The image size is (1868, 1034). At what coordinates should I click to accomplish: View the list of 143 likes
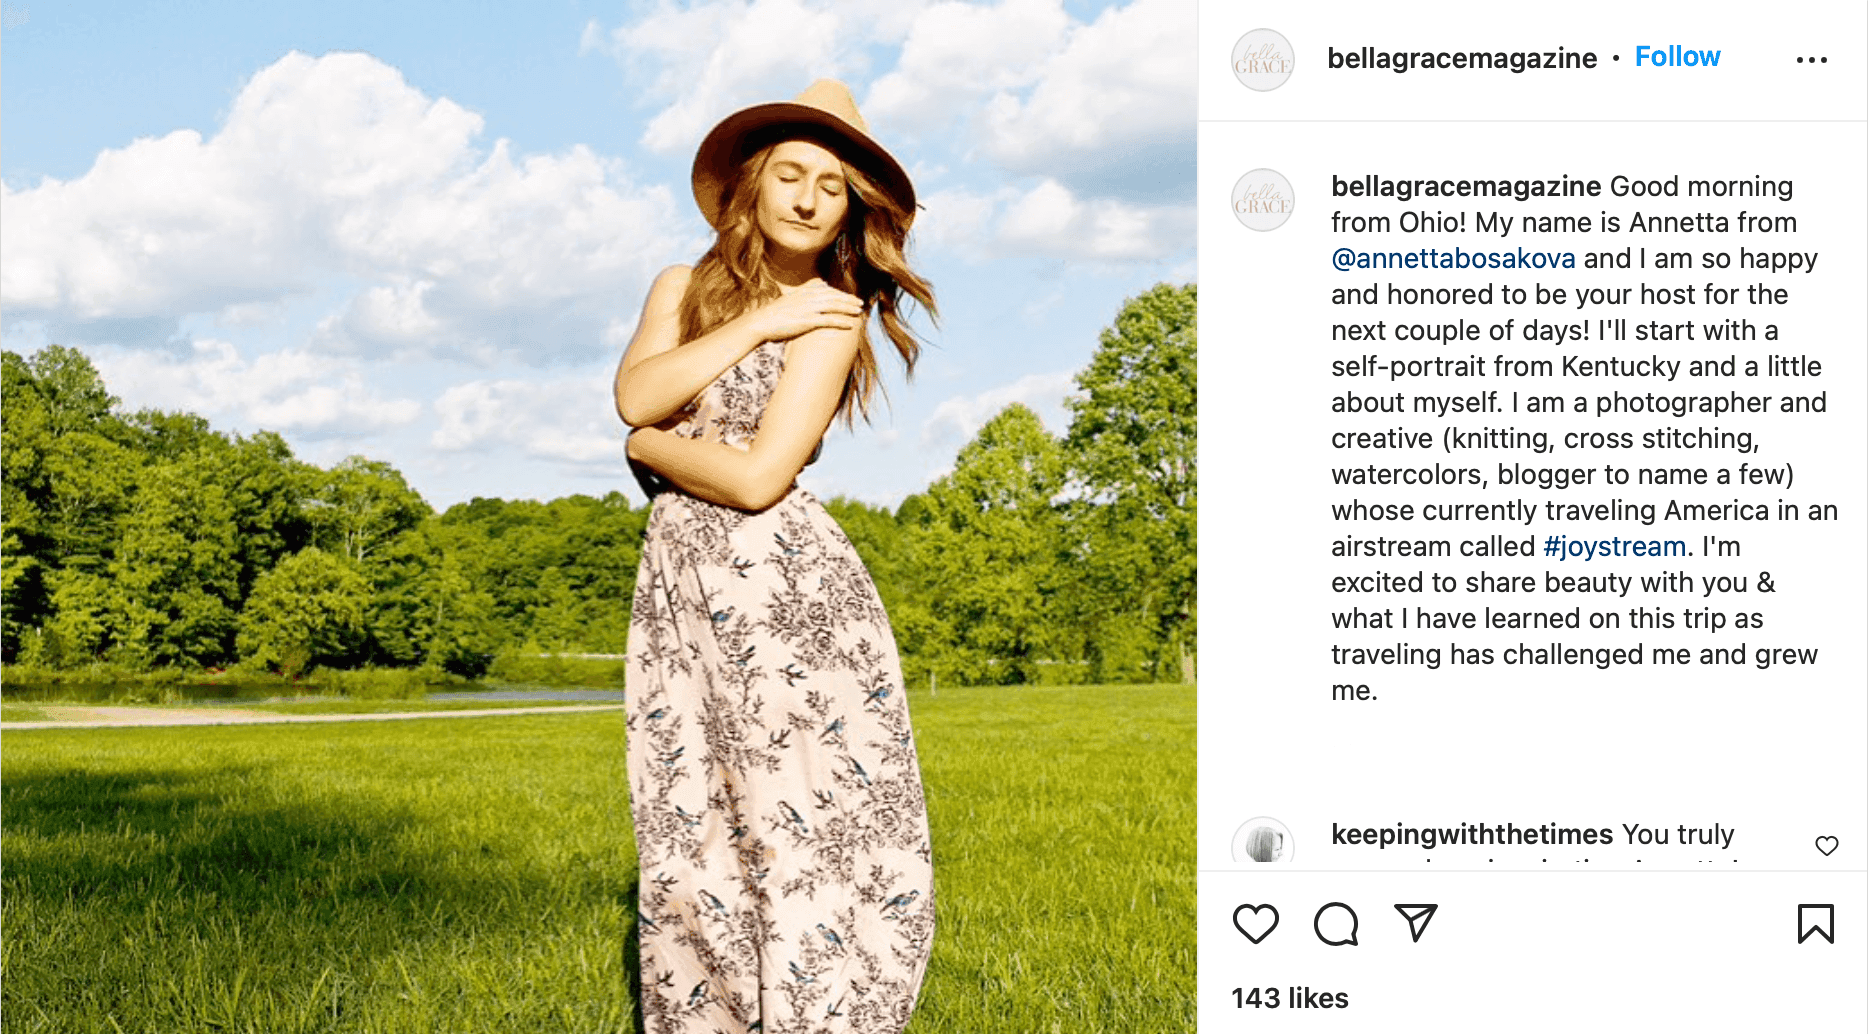1289,997
